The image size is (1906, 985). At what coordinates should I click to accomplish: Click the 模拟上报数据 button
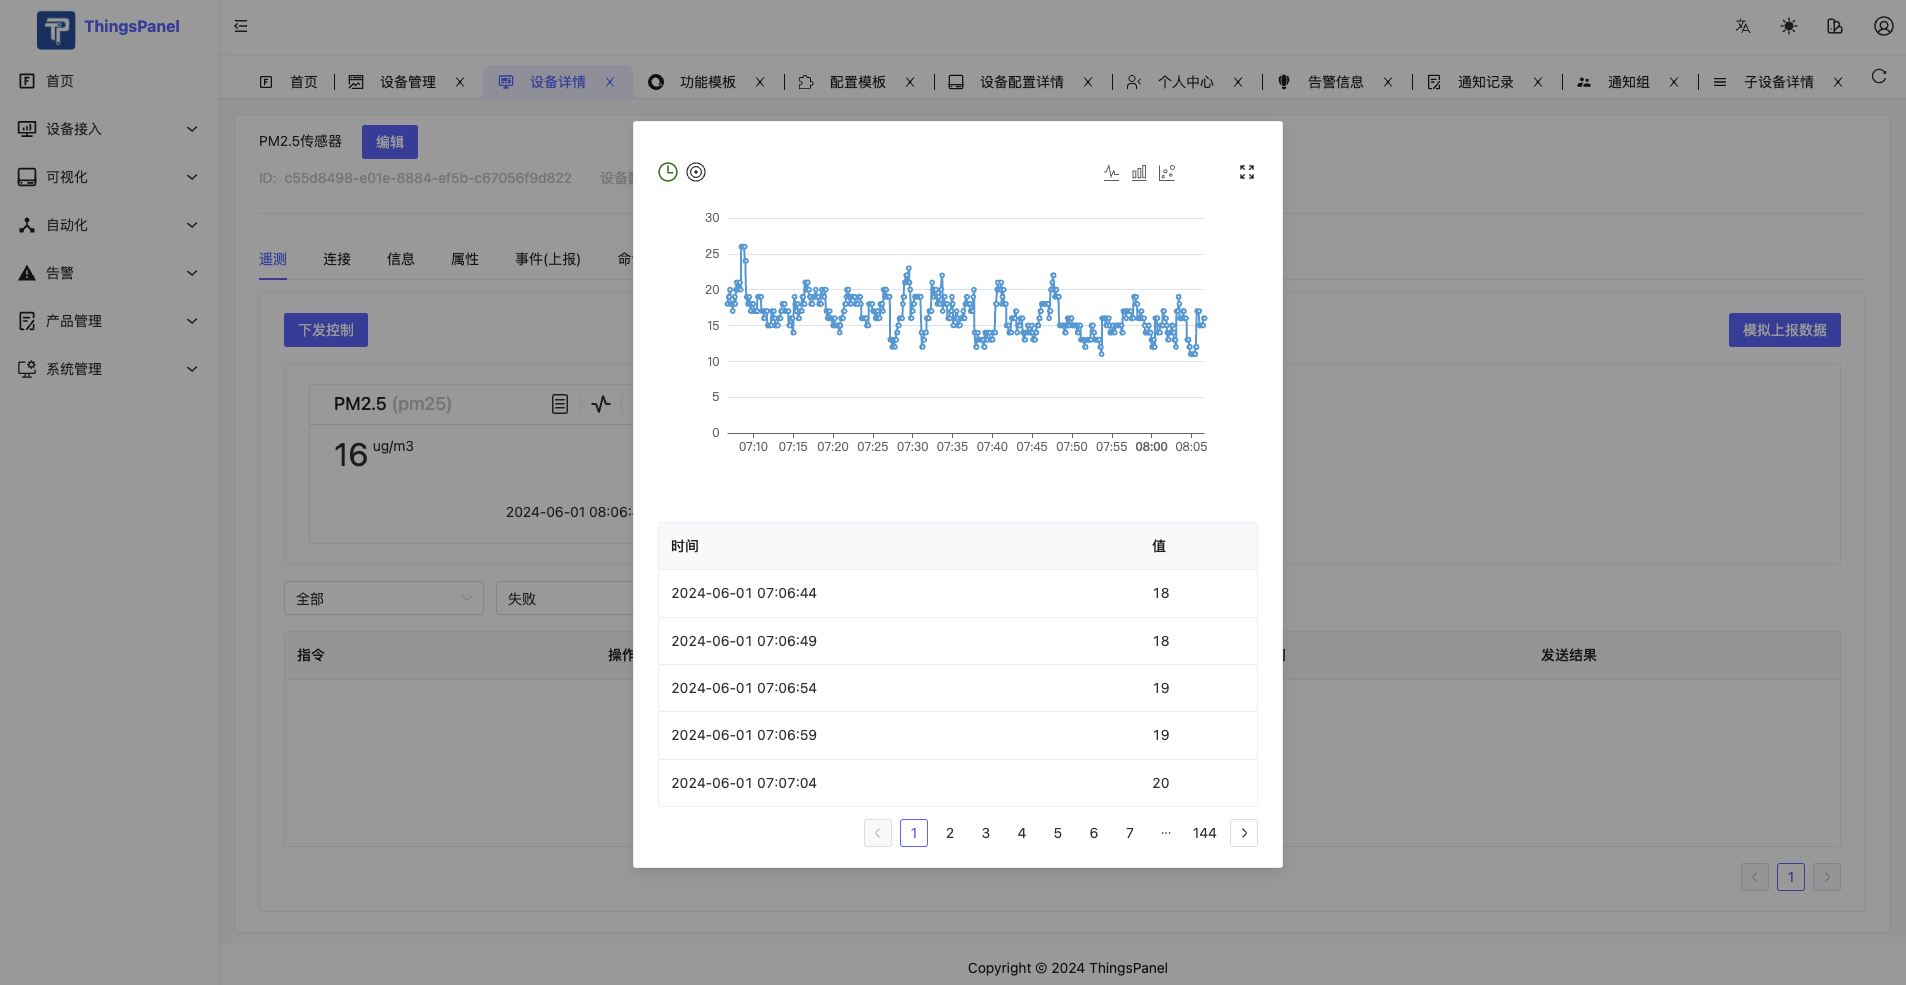click(1785, 330)
